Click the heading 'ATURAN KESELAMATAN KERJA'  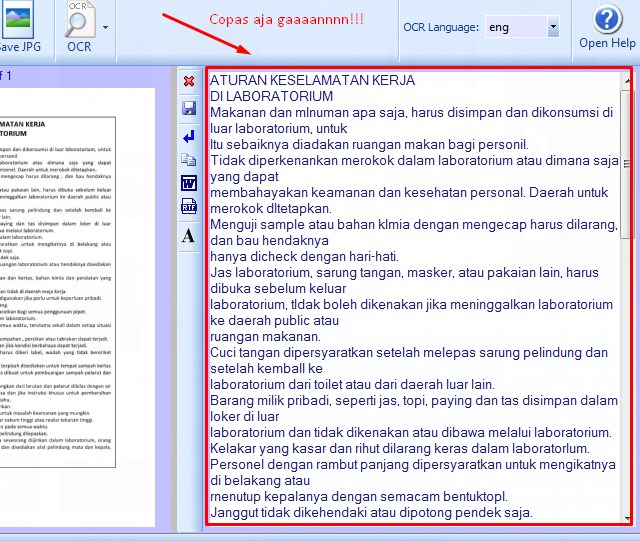(312, 80)
